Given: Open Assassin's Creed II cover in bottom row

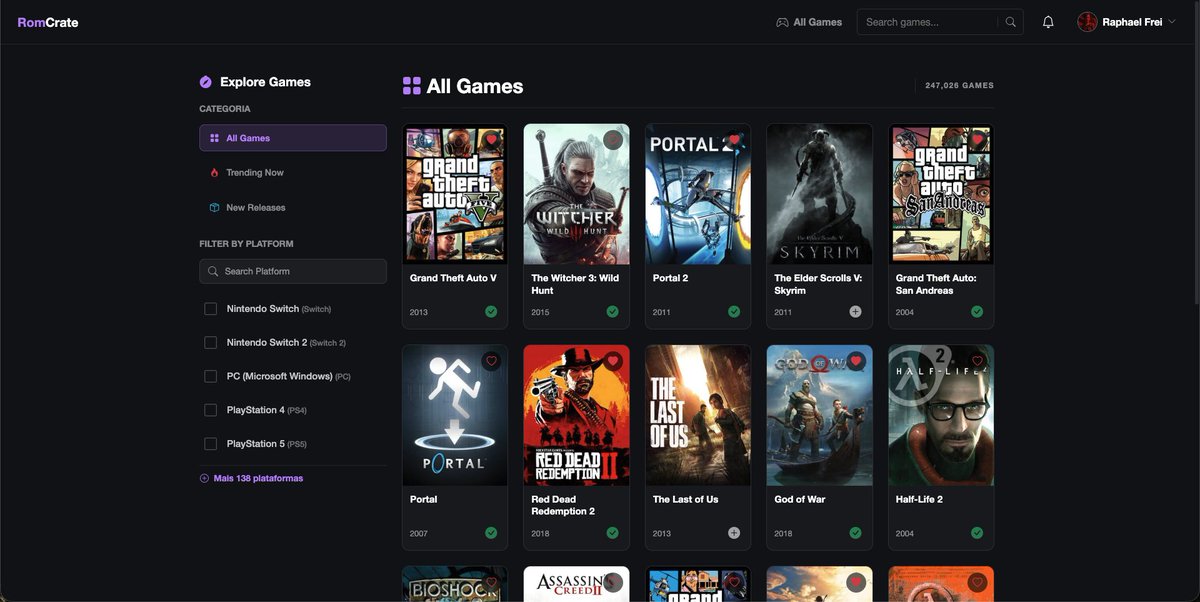Looking at the screenshot, I should pyautogui.click(x=576, y=584).
